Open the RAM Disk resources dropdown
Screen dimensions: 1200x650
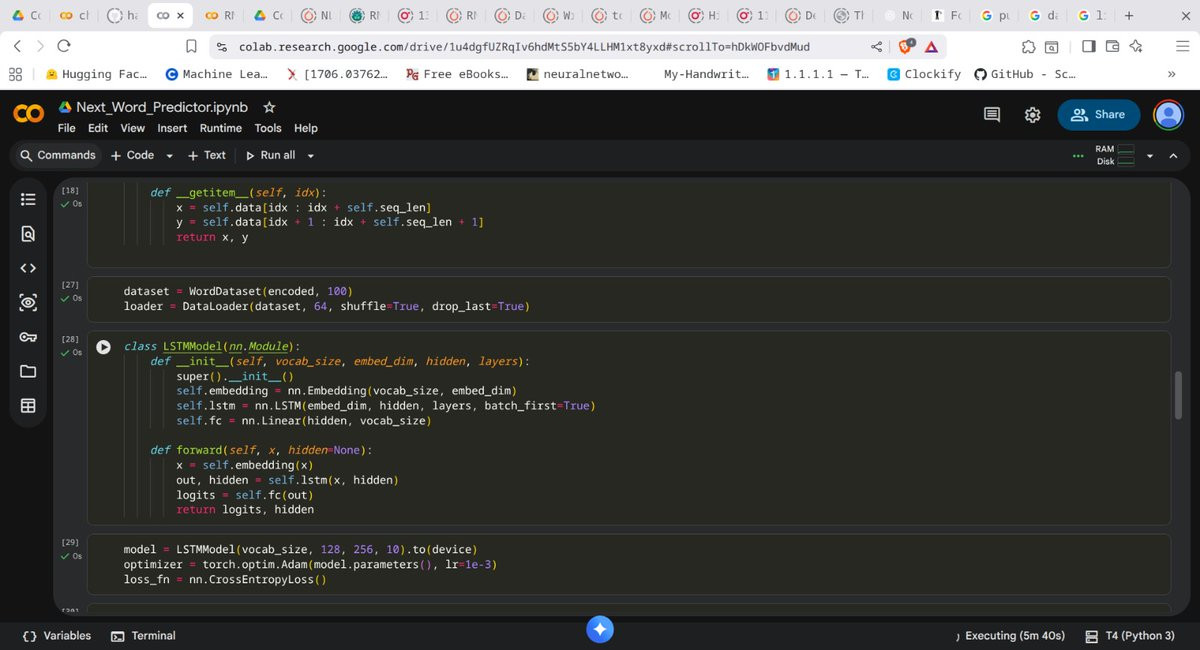[1150, 156]
